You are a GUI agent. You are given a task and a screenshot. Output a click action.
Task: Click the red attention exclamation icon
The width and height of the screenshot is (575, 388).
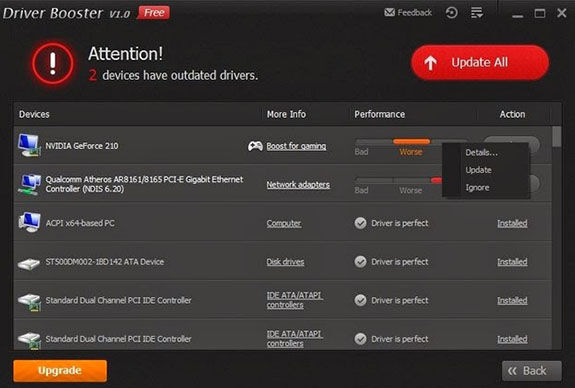[53, 64]
